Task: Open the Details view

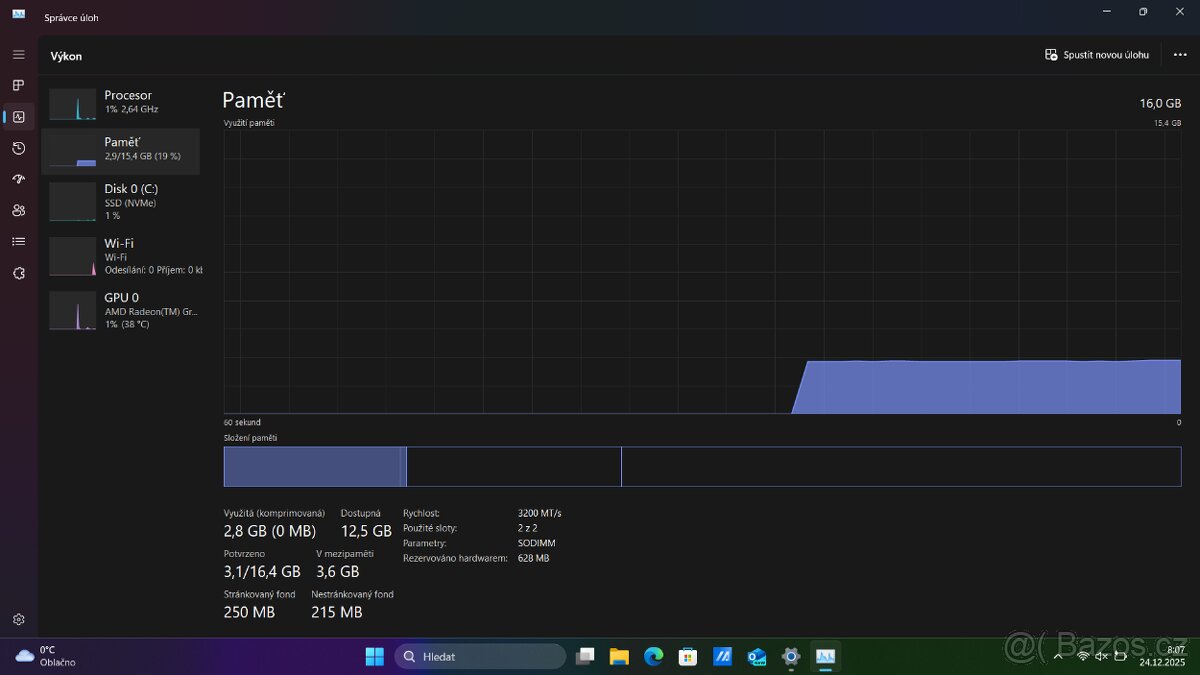Action: click(18, 241)
